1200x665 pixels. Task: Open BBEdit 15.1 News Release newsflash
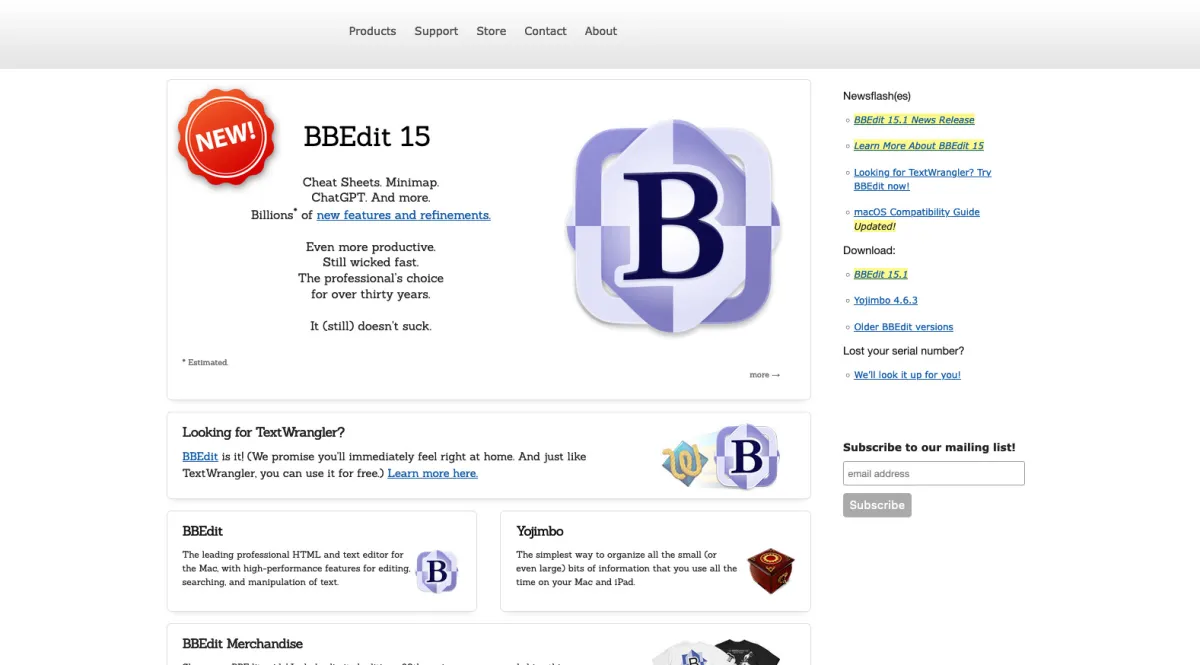point(914,120)
